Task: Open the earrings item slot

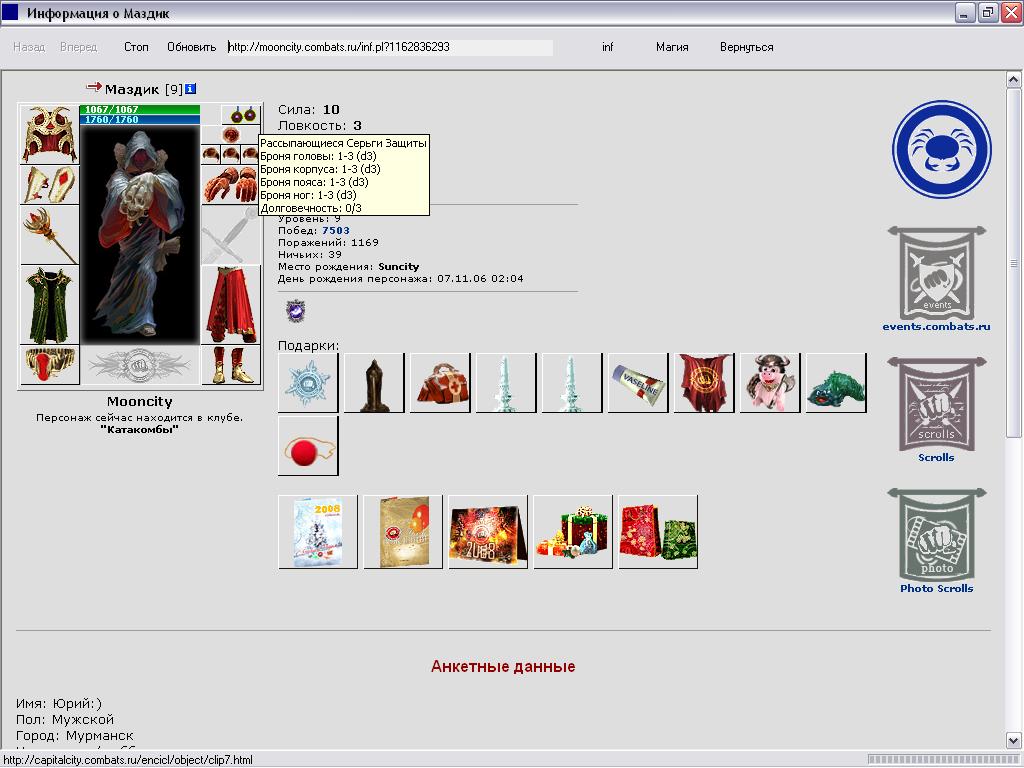Action: point(241,114)
